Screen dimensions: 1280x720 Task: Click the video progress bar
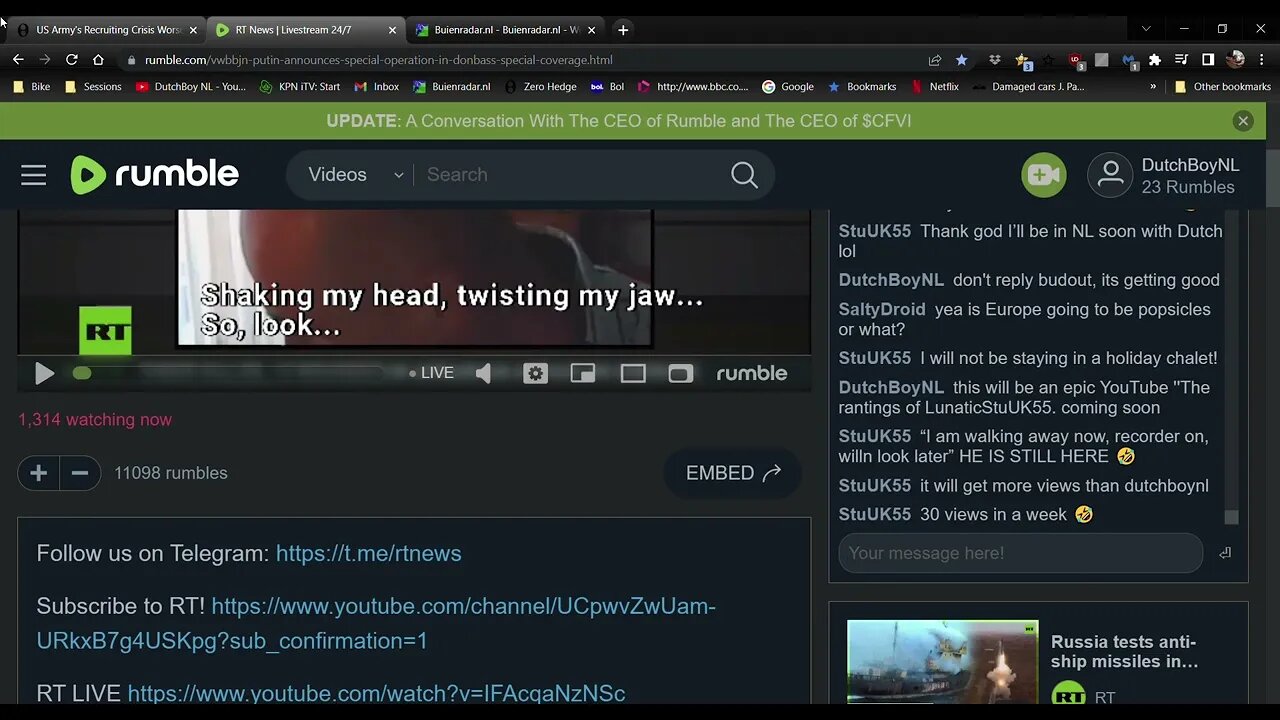(x=230, y=373)
